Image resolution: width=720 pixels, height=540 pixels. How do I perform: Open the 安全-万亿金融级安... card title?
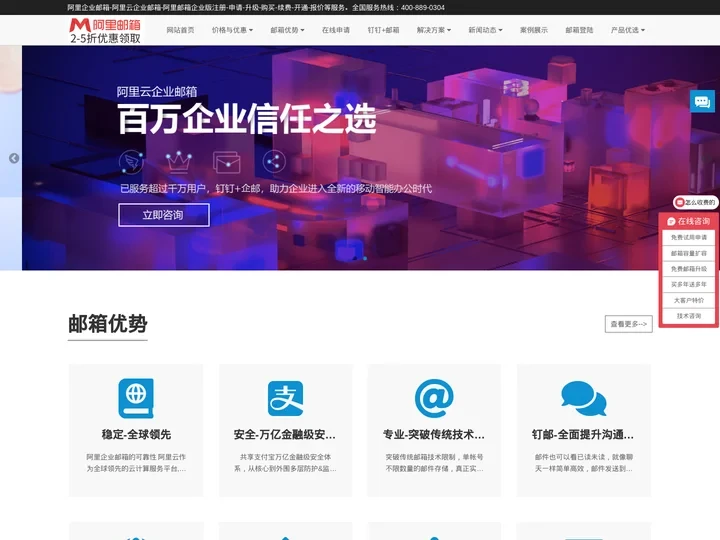[285, 434]
